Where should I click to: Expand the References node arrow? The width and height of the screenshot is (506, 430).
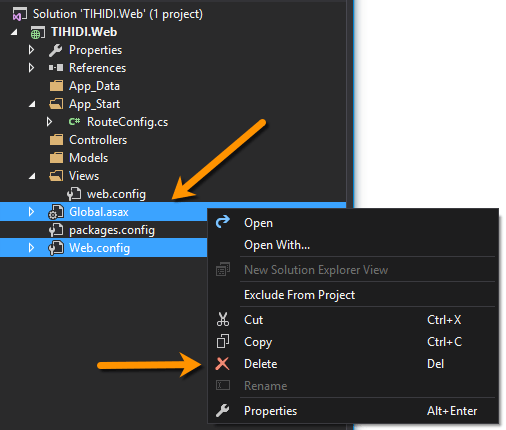(31, 68)
